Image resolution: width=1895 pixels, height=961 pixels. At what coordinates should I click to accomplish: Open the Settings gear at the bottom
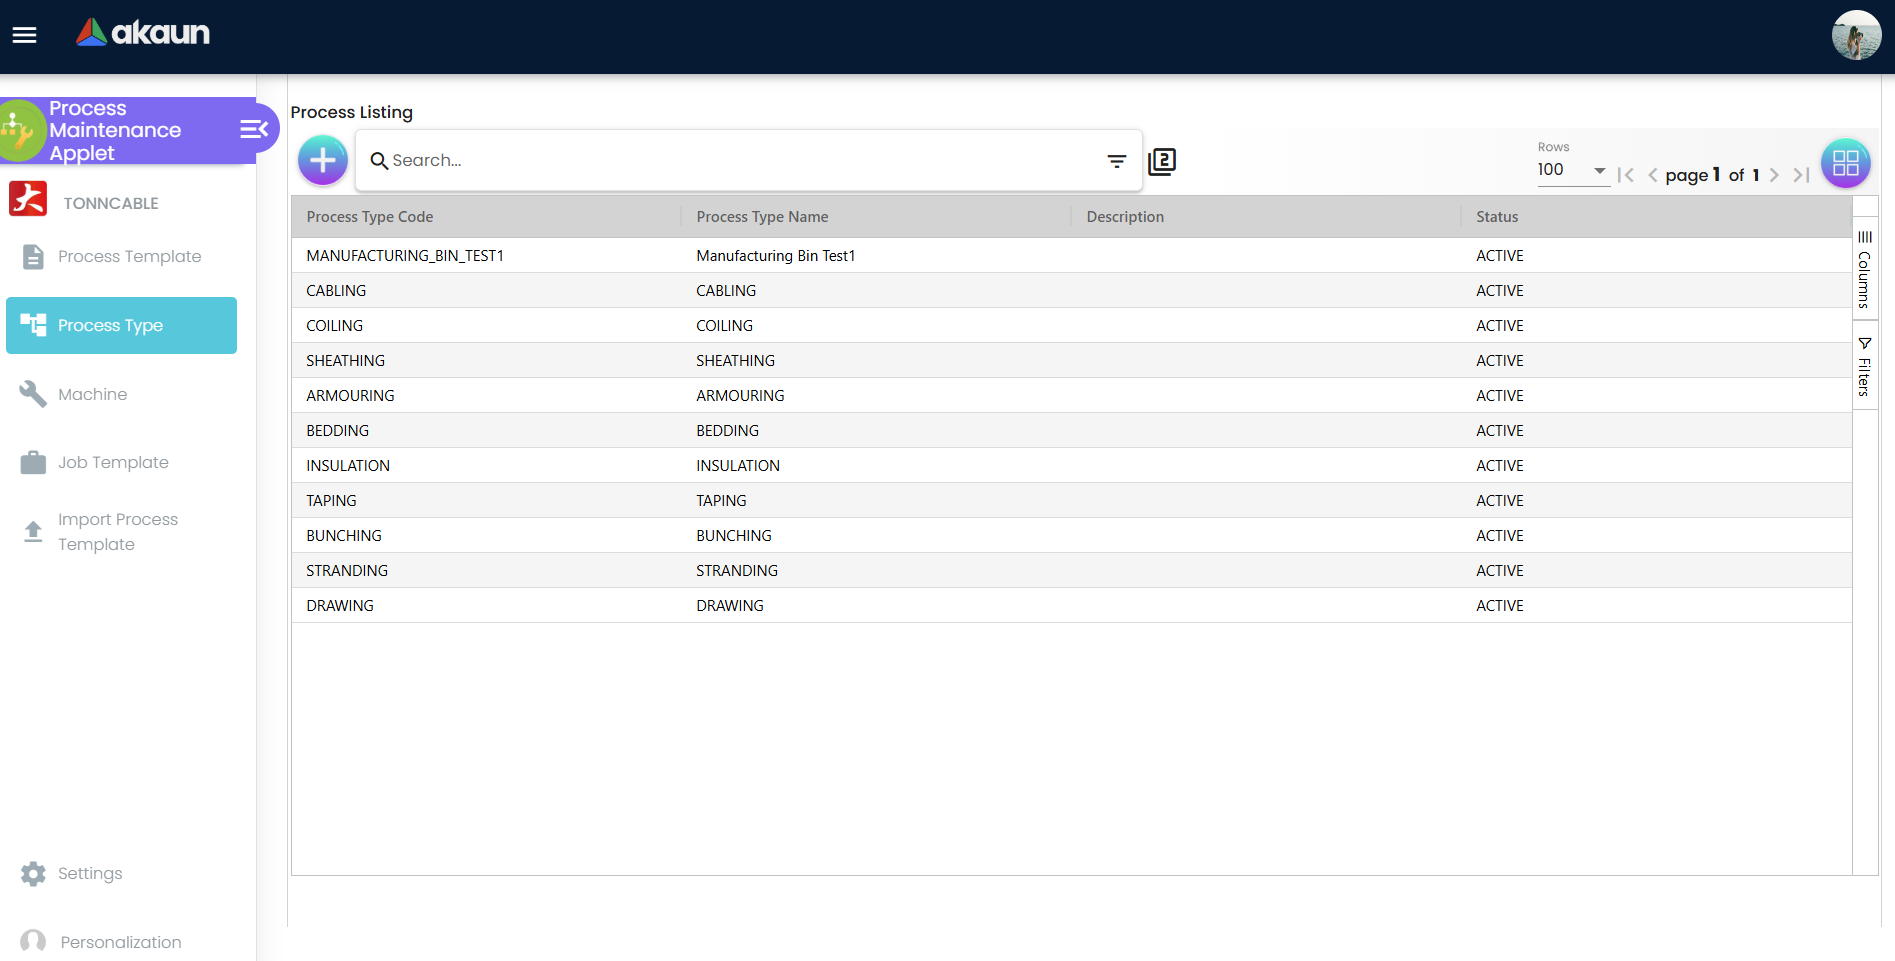pos(33,873)
